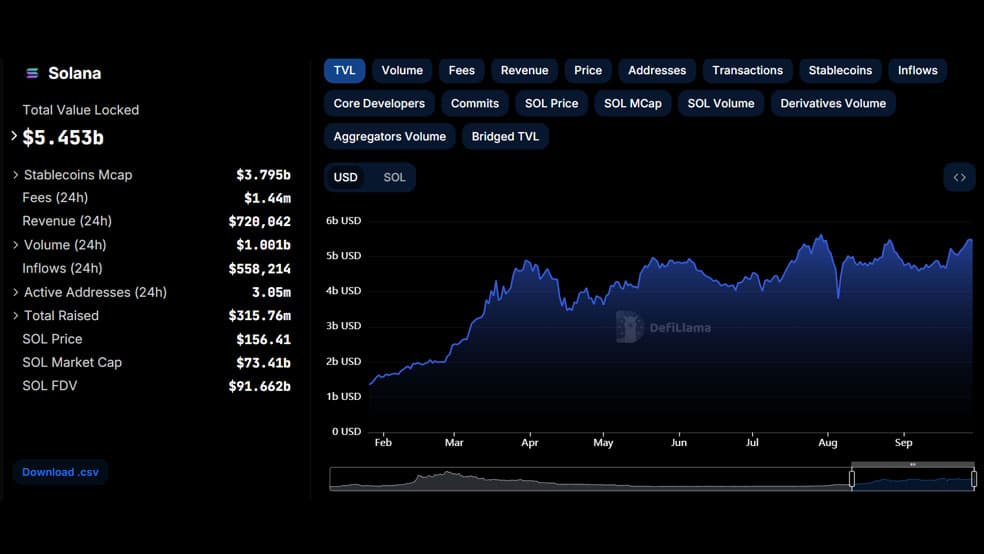This screenshot has height=554, width=984.
Task: Enable the Derivatives Volume metric
Action: [833, 104]
